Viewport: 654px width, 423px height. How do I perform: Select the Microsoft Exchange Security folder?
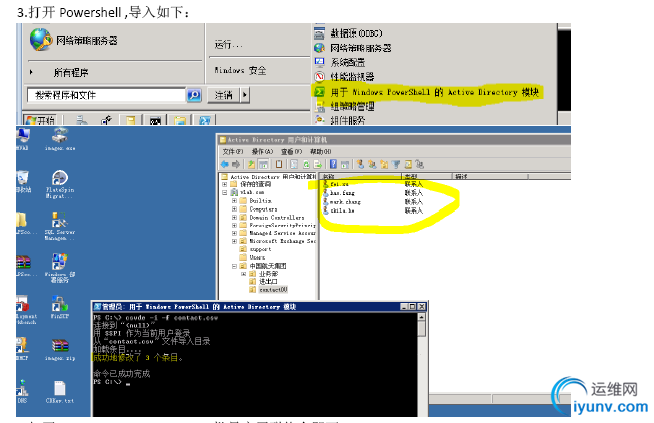pyautogui.click(x=278, y=241)
